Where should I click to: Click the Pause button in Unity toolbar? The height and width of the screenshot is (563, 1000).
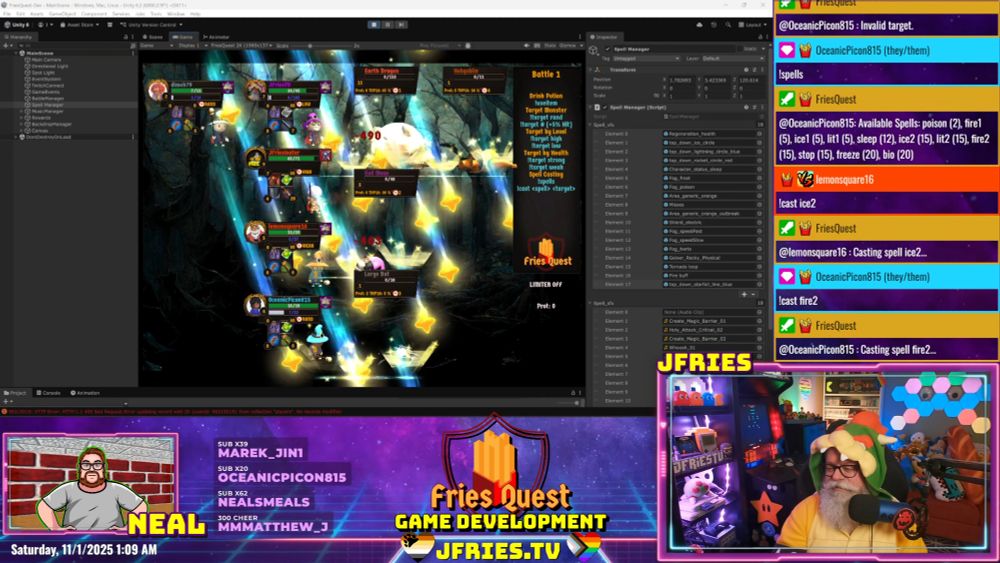(x=388, y=24)
